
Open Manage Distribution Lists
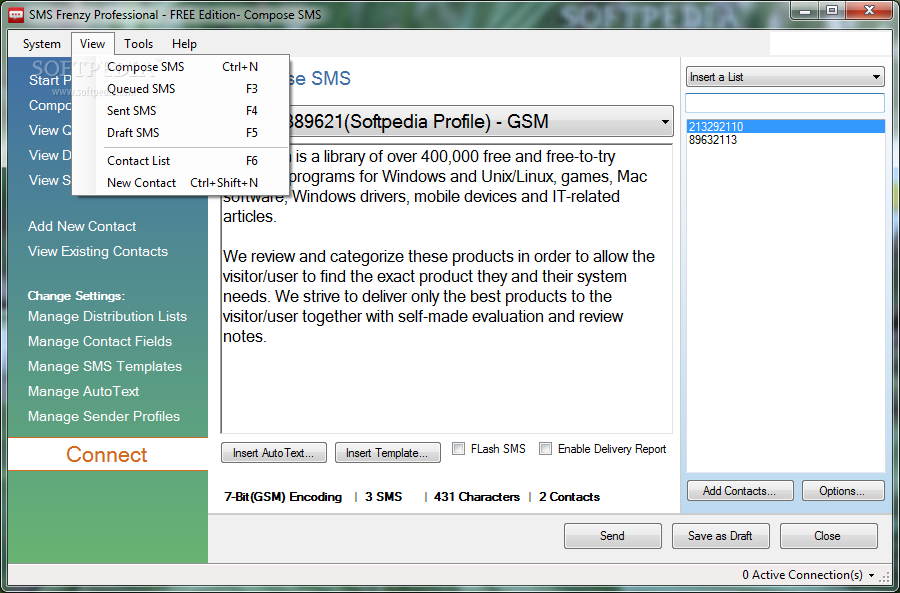point(107,316)
